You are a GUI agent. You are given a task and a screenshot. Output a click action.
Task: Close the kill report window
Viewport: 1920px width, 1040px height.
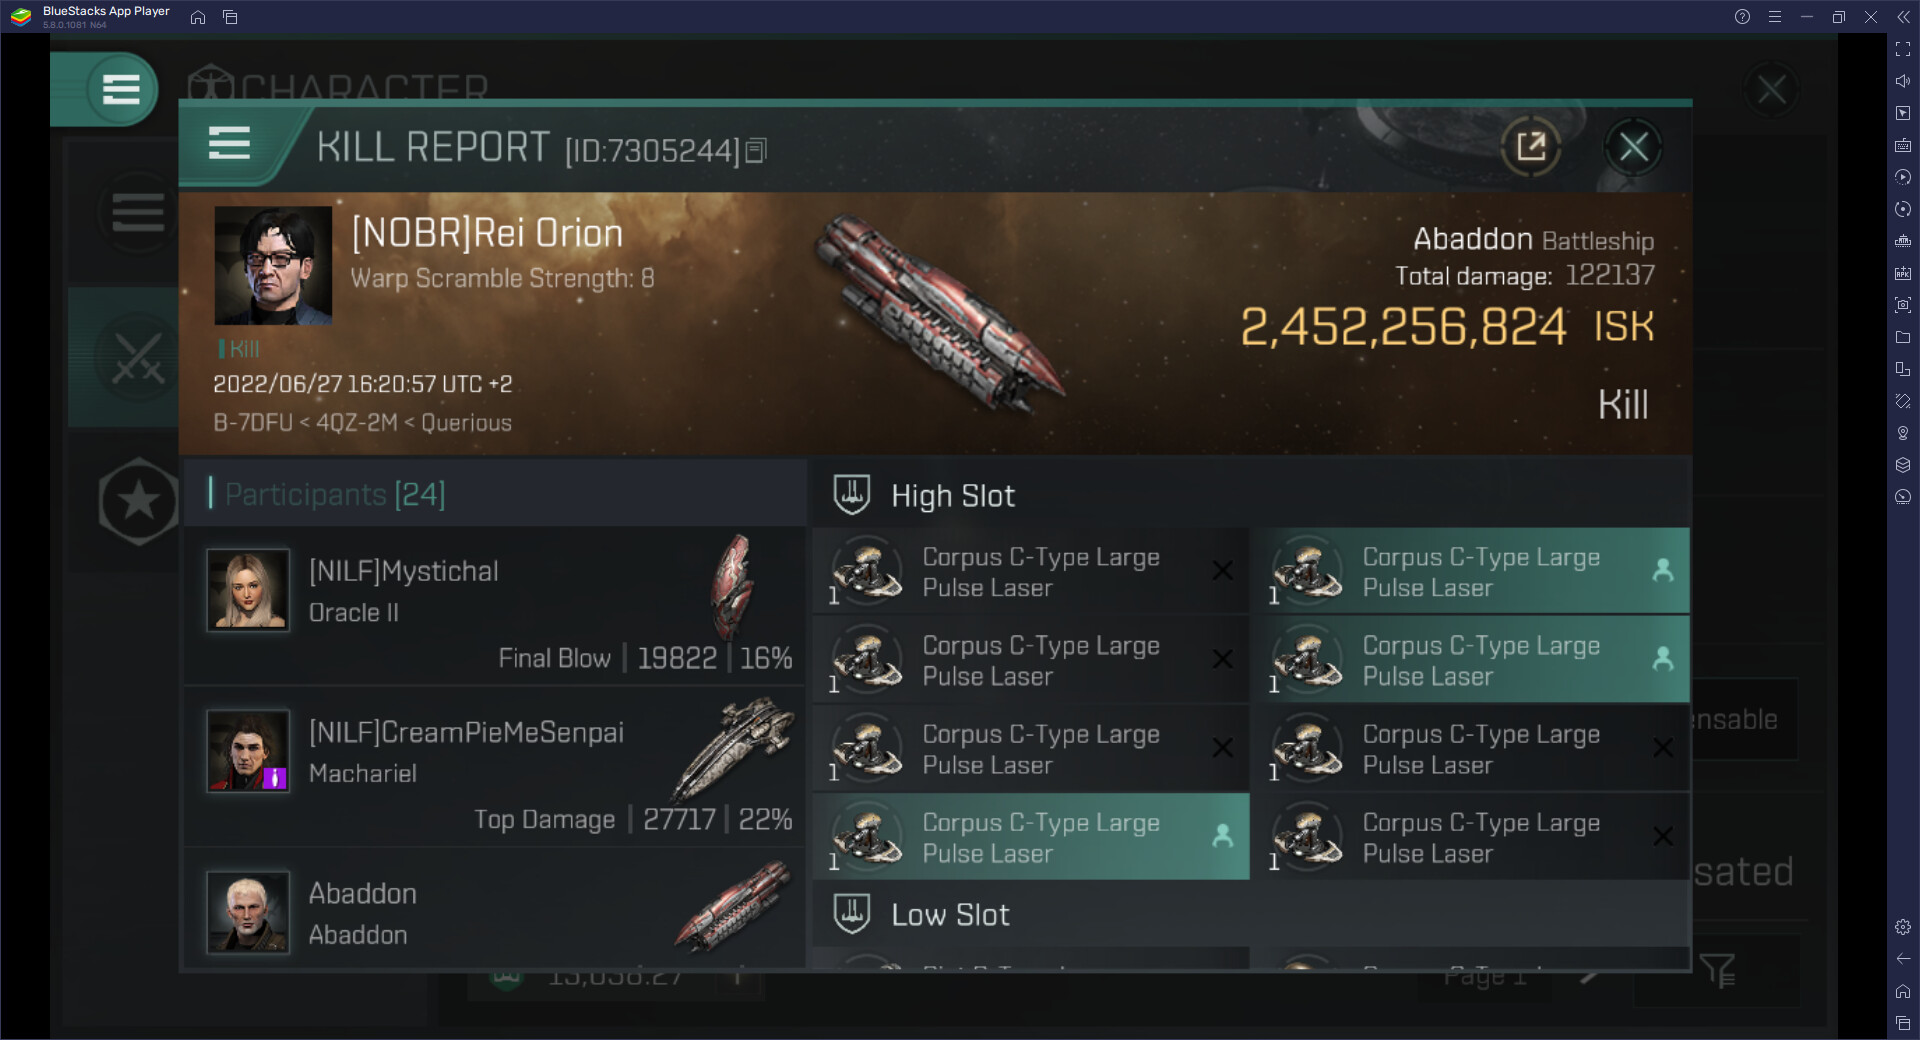click(1633, 148)
